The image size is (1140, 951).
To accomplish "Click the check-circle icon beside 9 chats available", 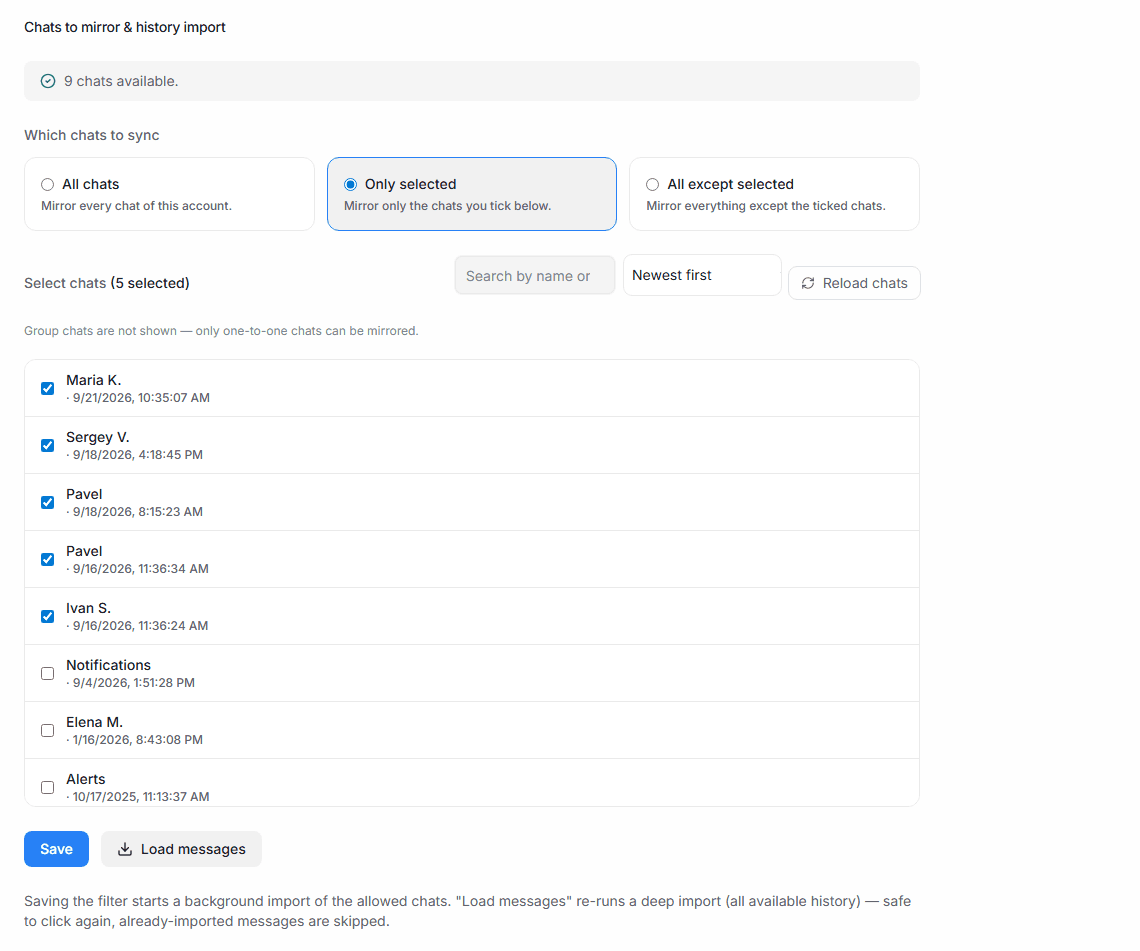I will point(48,81).
